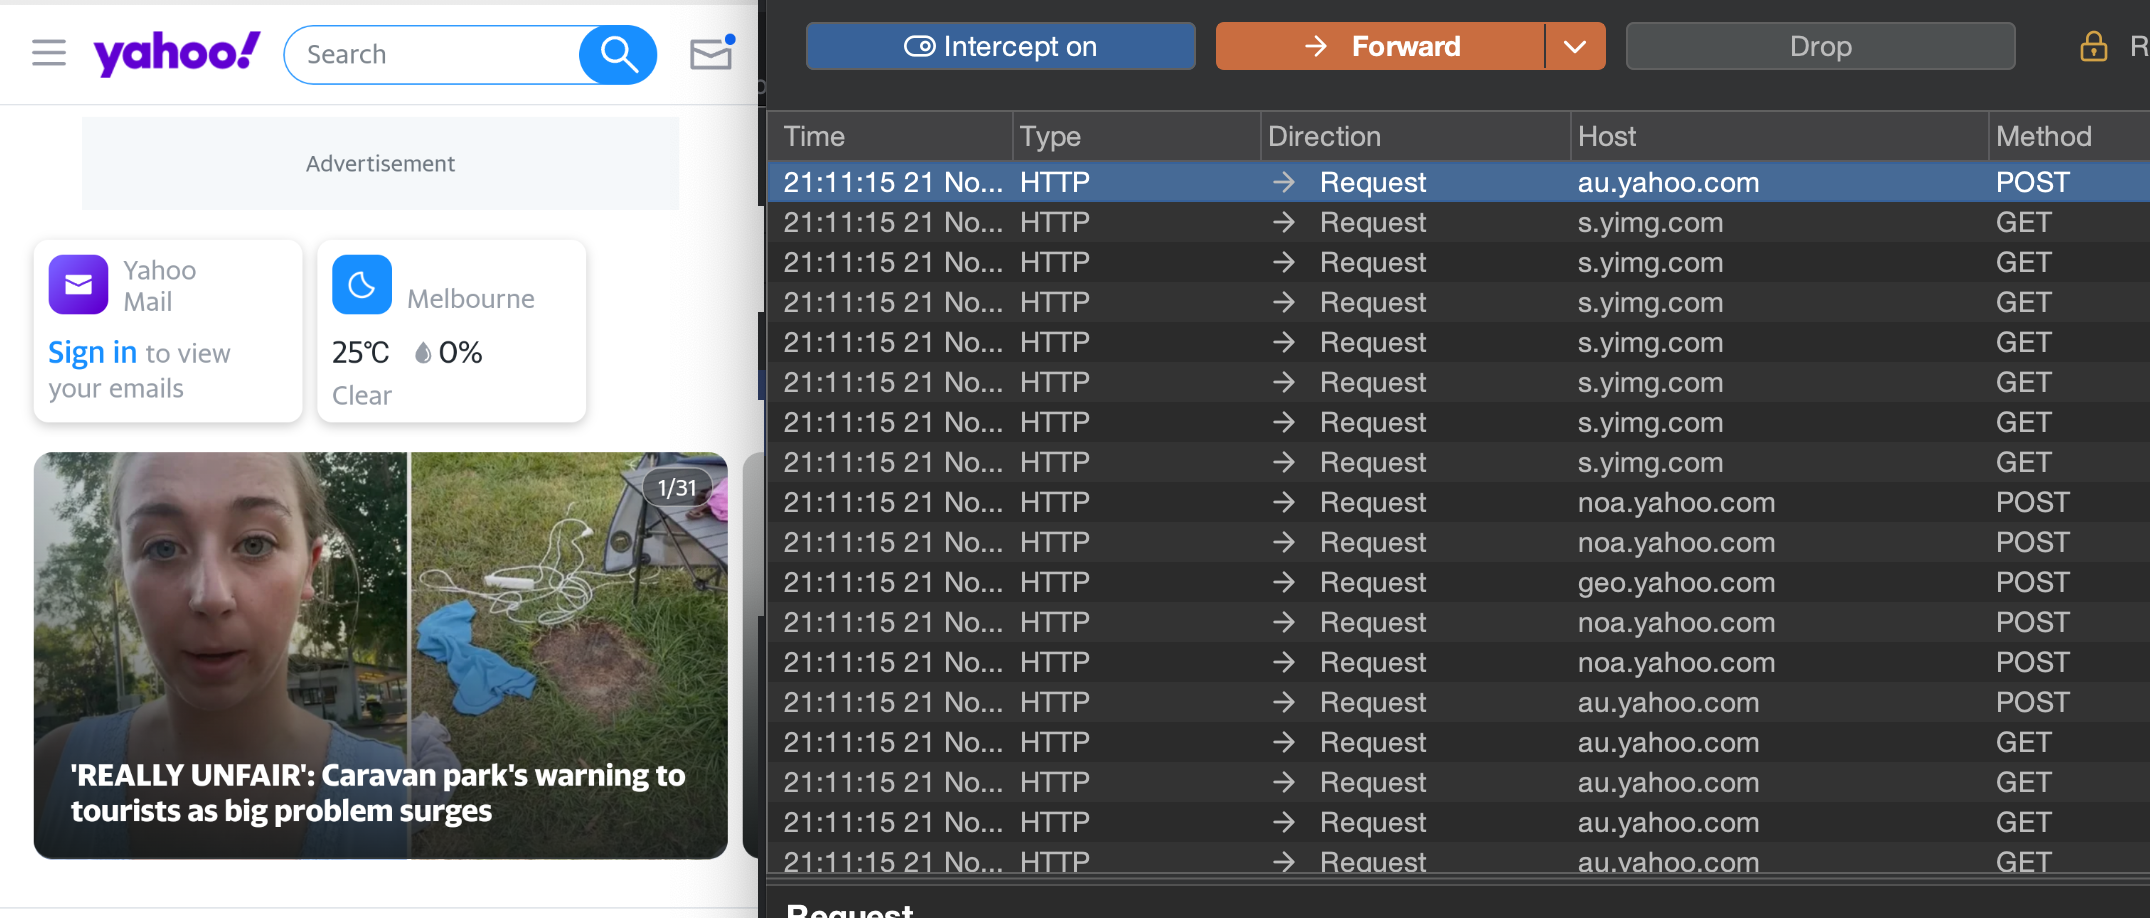Click the rain droplet precipitation icon
Image resolution: width=2150 pixels, height=918 pixels.
point(423,353)
